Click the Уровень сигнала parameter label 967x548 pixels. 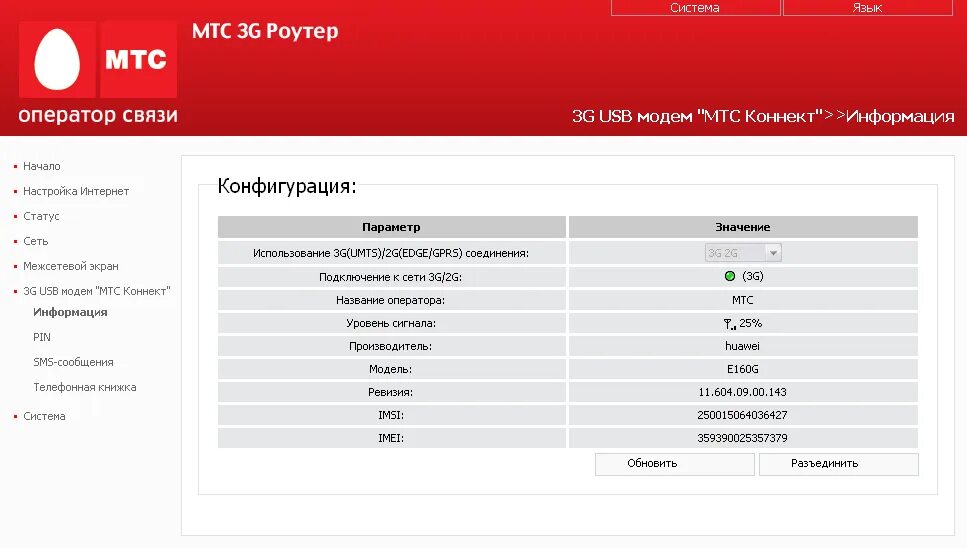click(x=391, y=323)
